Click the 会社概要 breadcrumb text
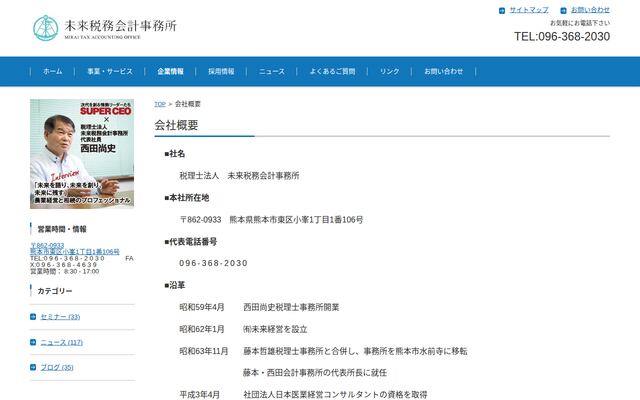The image size is (640, 400). [188, 104]
